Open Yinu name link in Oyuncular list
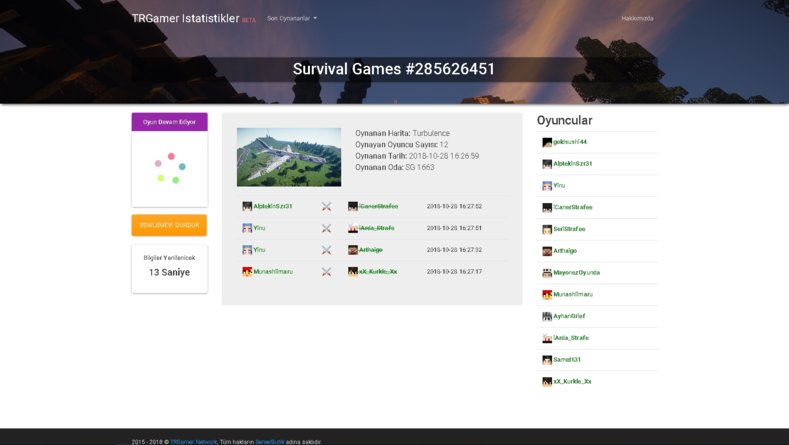Viewport: 789px width, 445px height. [559, 185]
